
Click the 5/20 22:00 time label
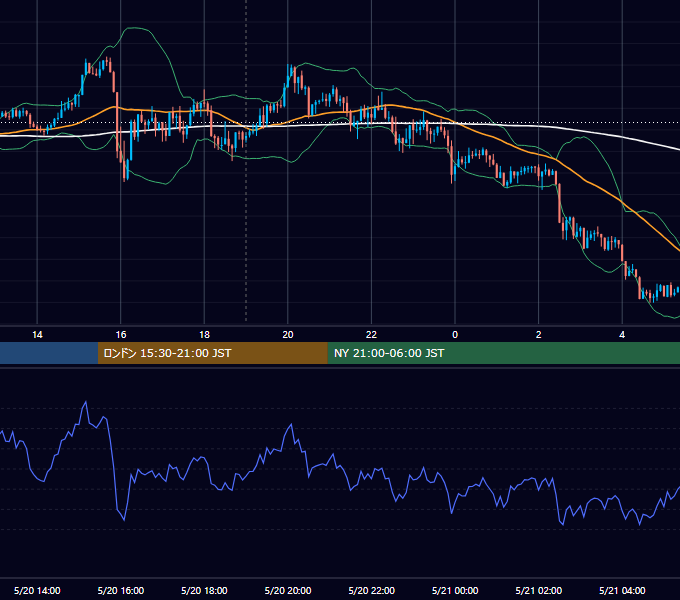point(371,590)
